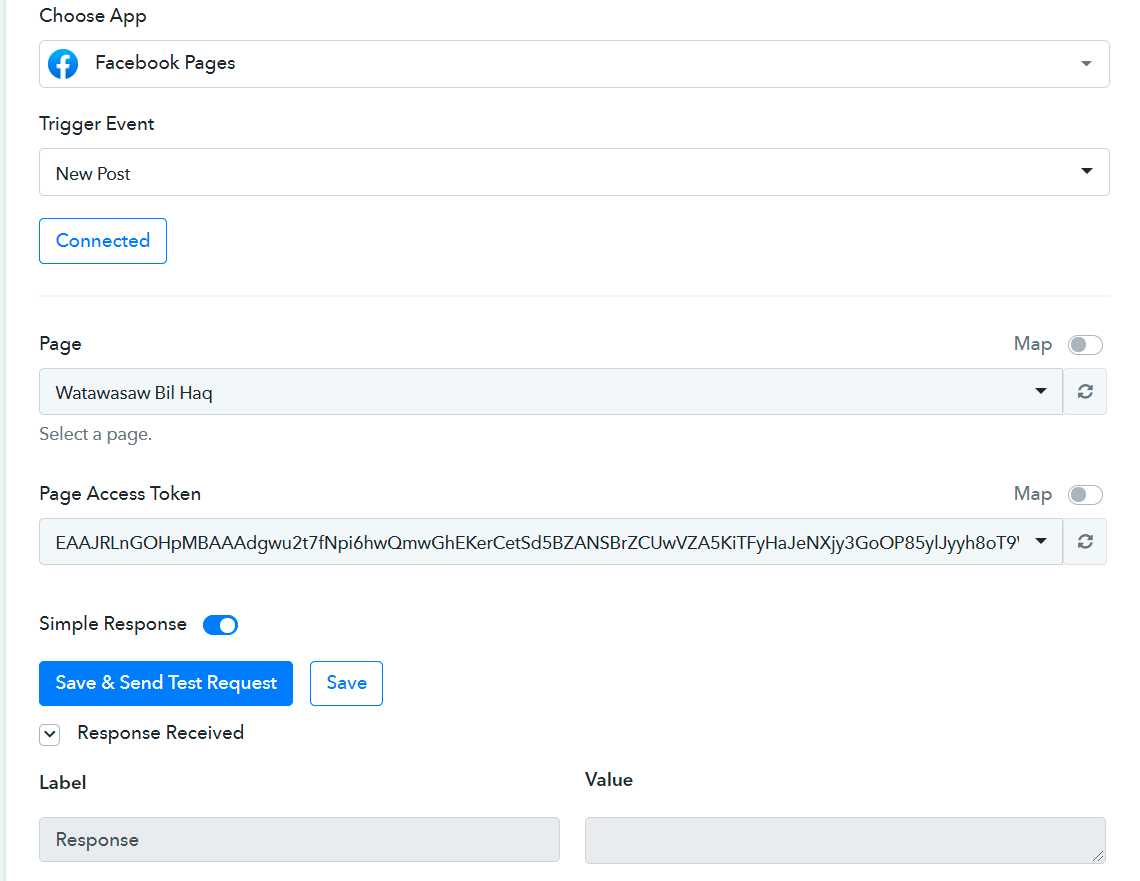The height and width of the screenshot is (881, 1140).
Task: Click the 'Value' column heading
Action: (x=609, y=780)
